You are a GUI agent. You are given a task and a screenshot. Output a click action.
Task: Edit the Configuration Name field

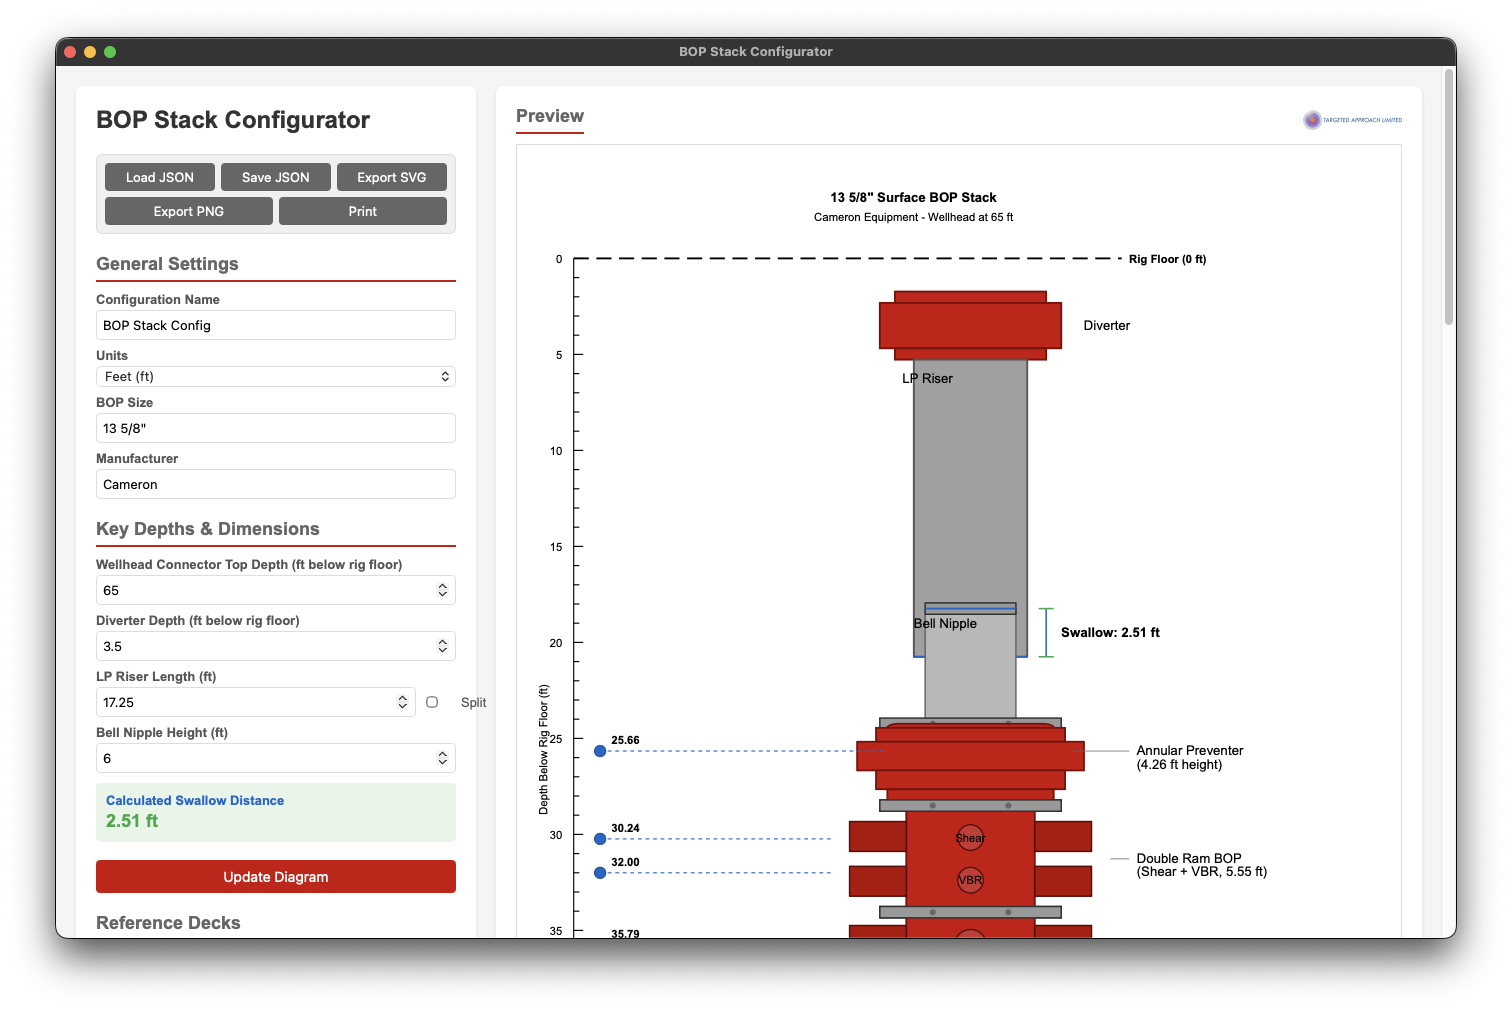pos(275,325)
